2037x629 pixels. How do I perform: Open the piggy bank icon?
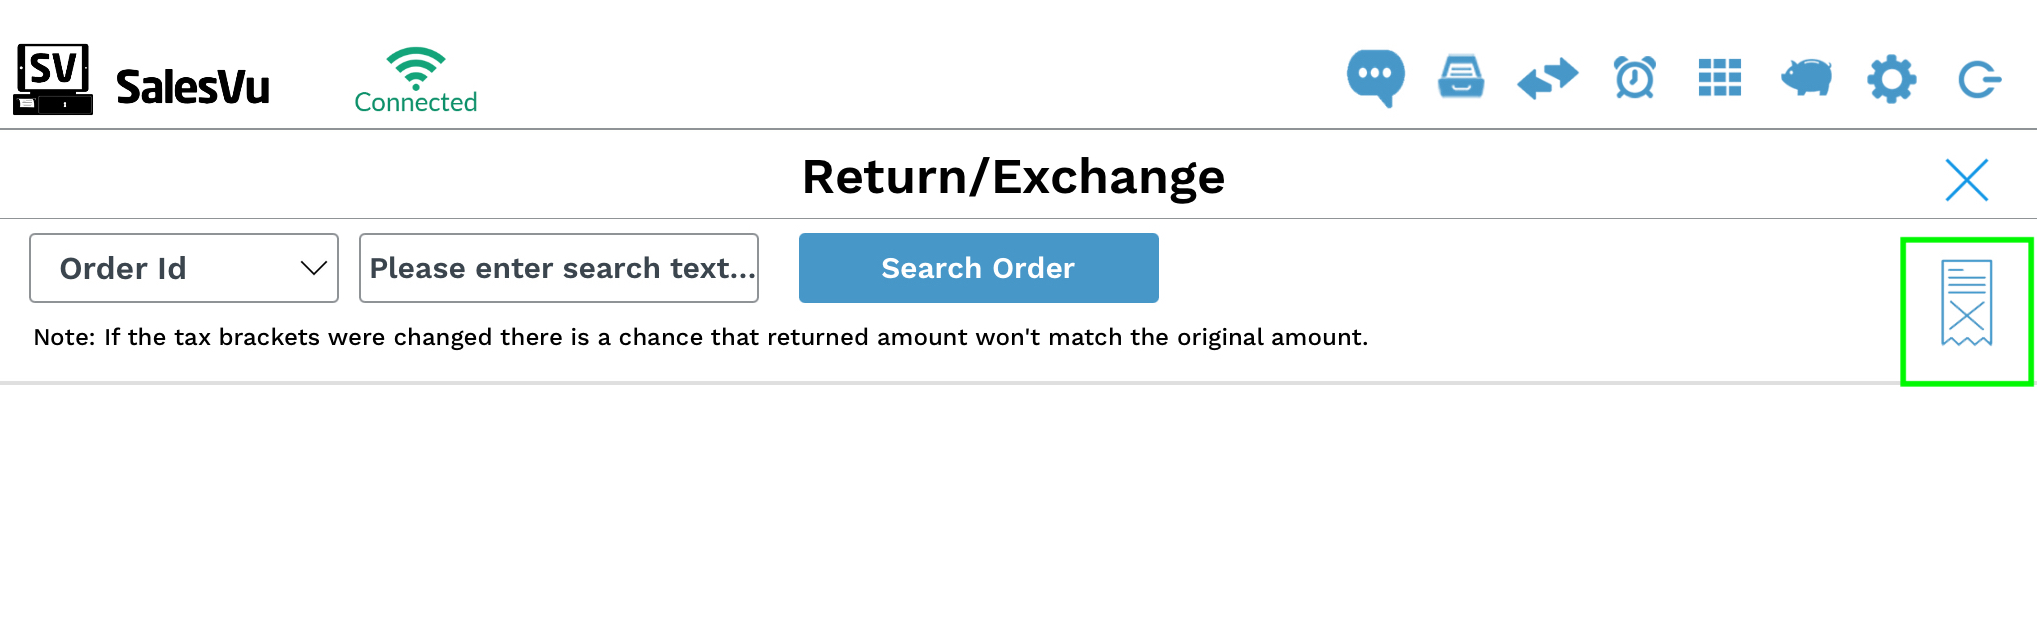(1806, 77)
